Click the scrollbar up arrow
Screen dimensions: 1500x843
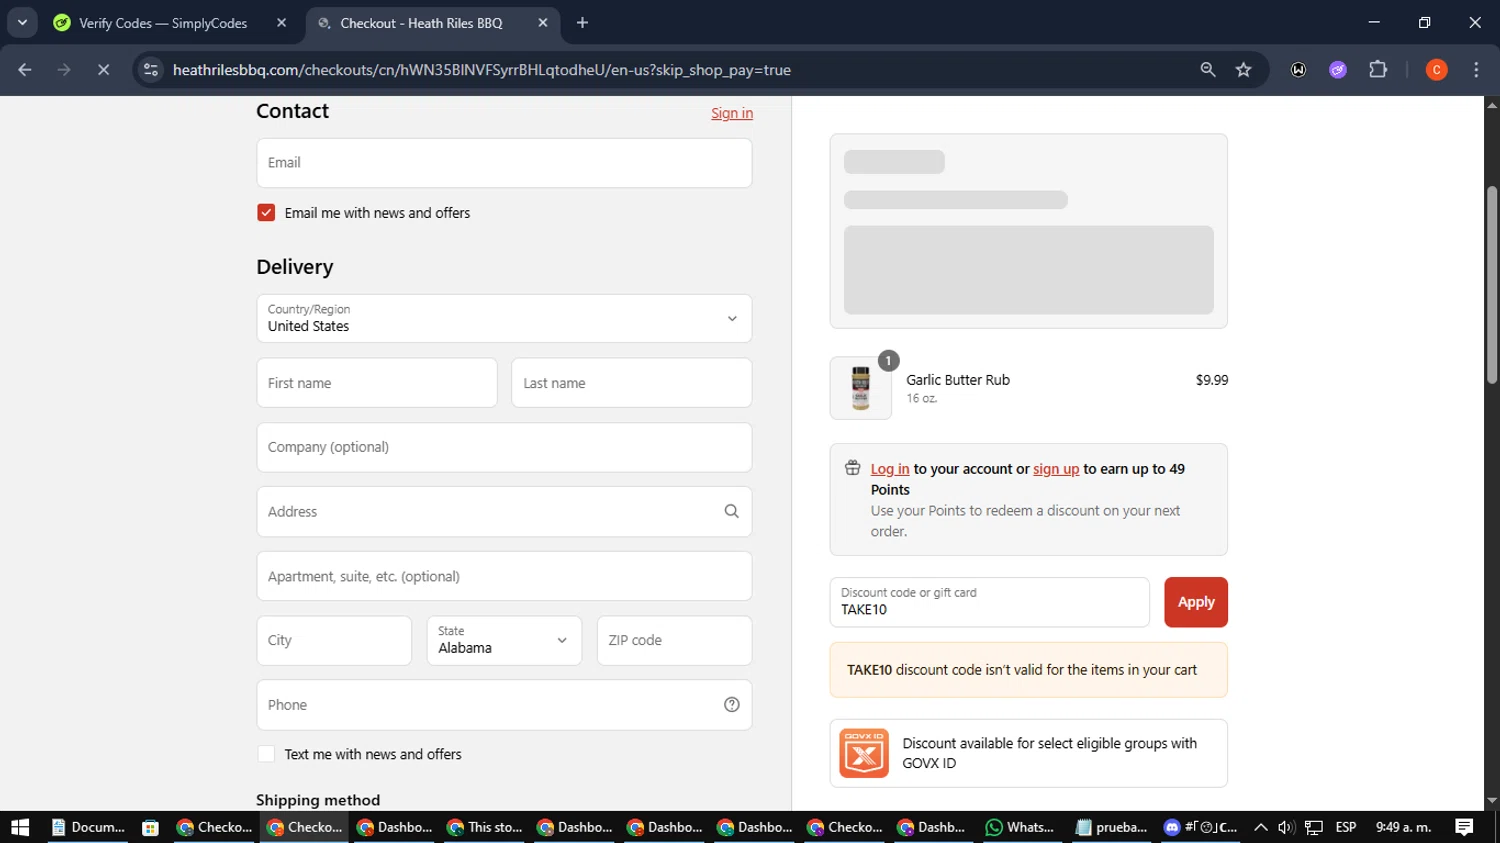pos(1492,104)
